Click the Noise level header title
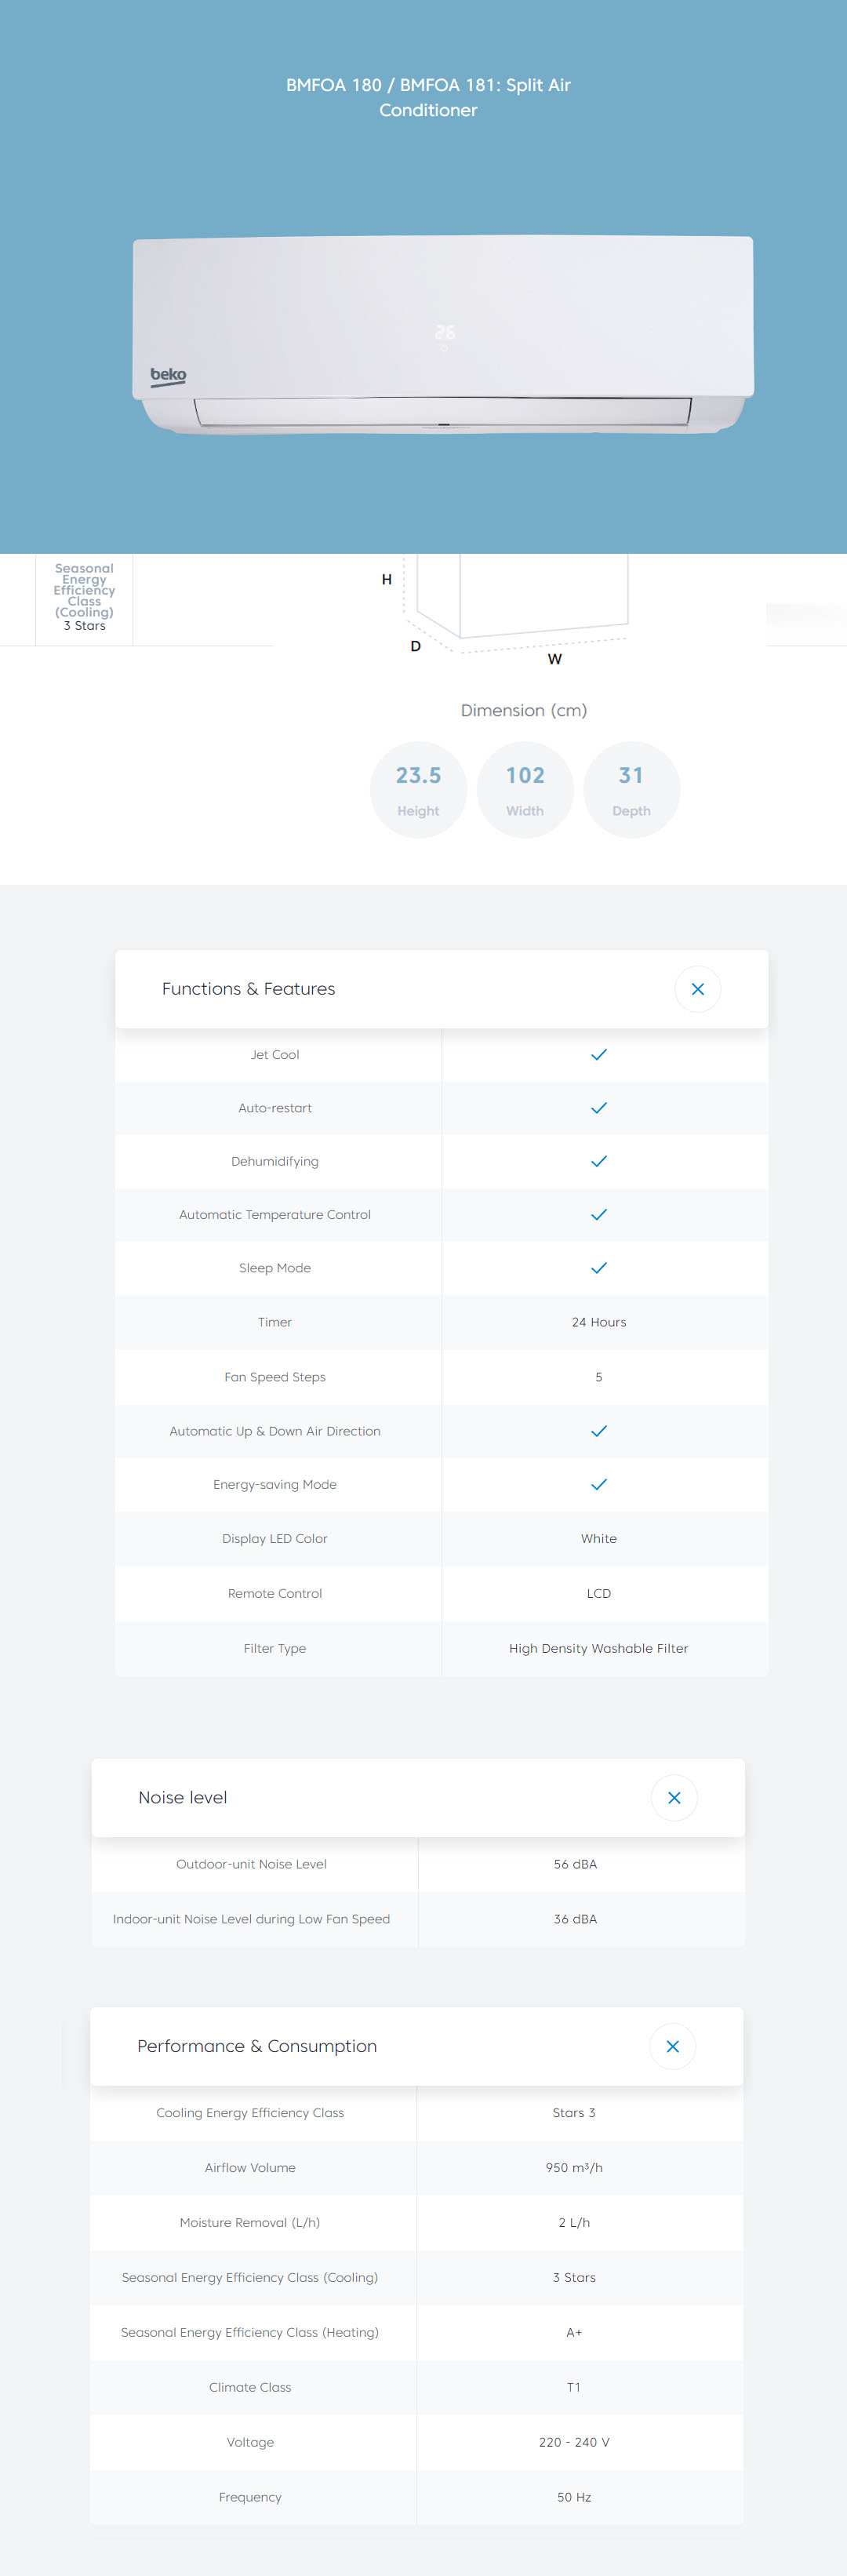The width and height of the screenshot is (847, 2576). coord(182,1797)
